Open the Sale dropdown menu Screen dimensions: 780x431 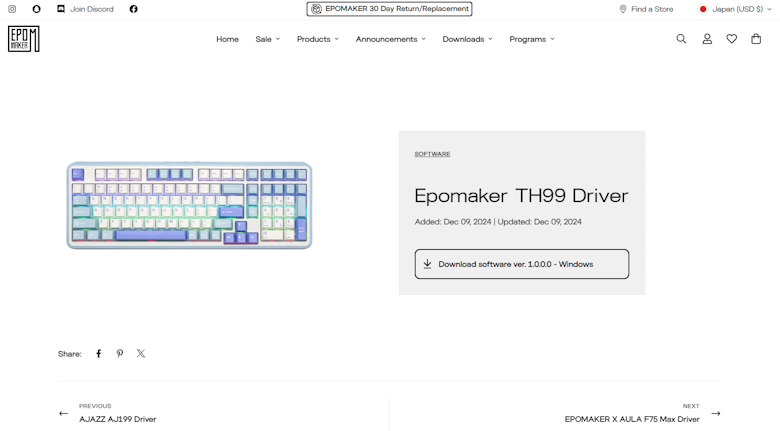[267, 39]
